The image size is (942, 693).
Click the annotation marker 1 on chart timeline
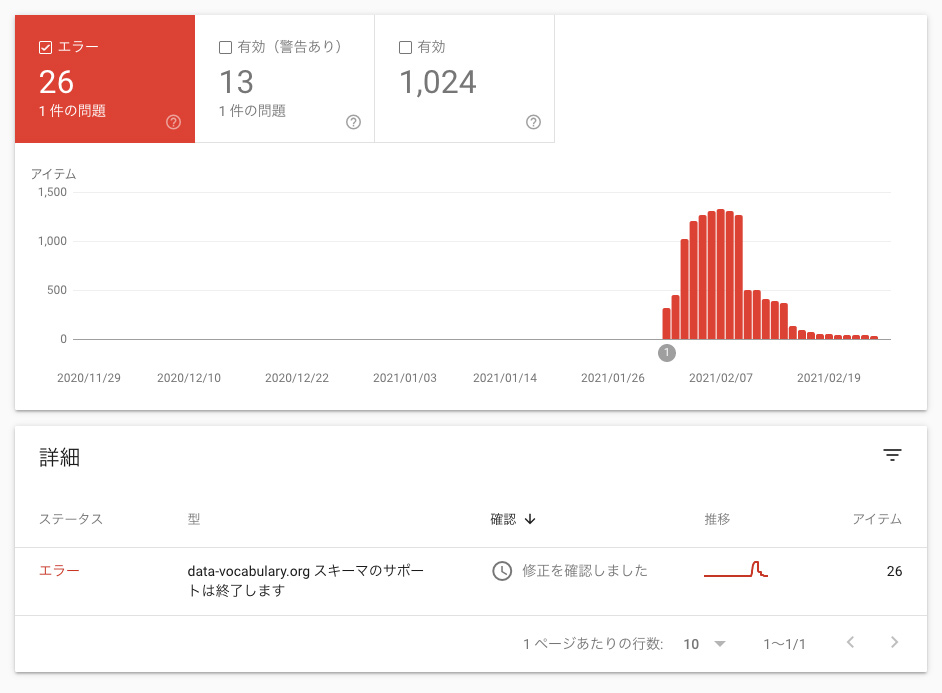pos(667,353)
